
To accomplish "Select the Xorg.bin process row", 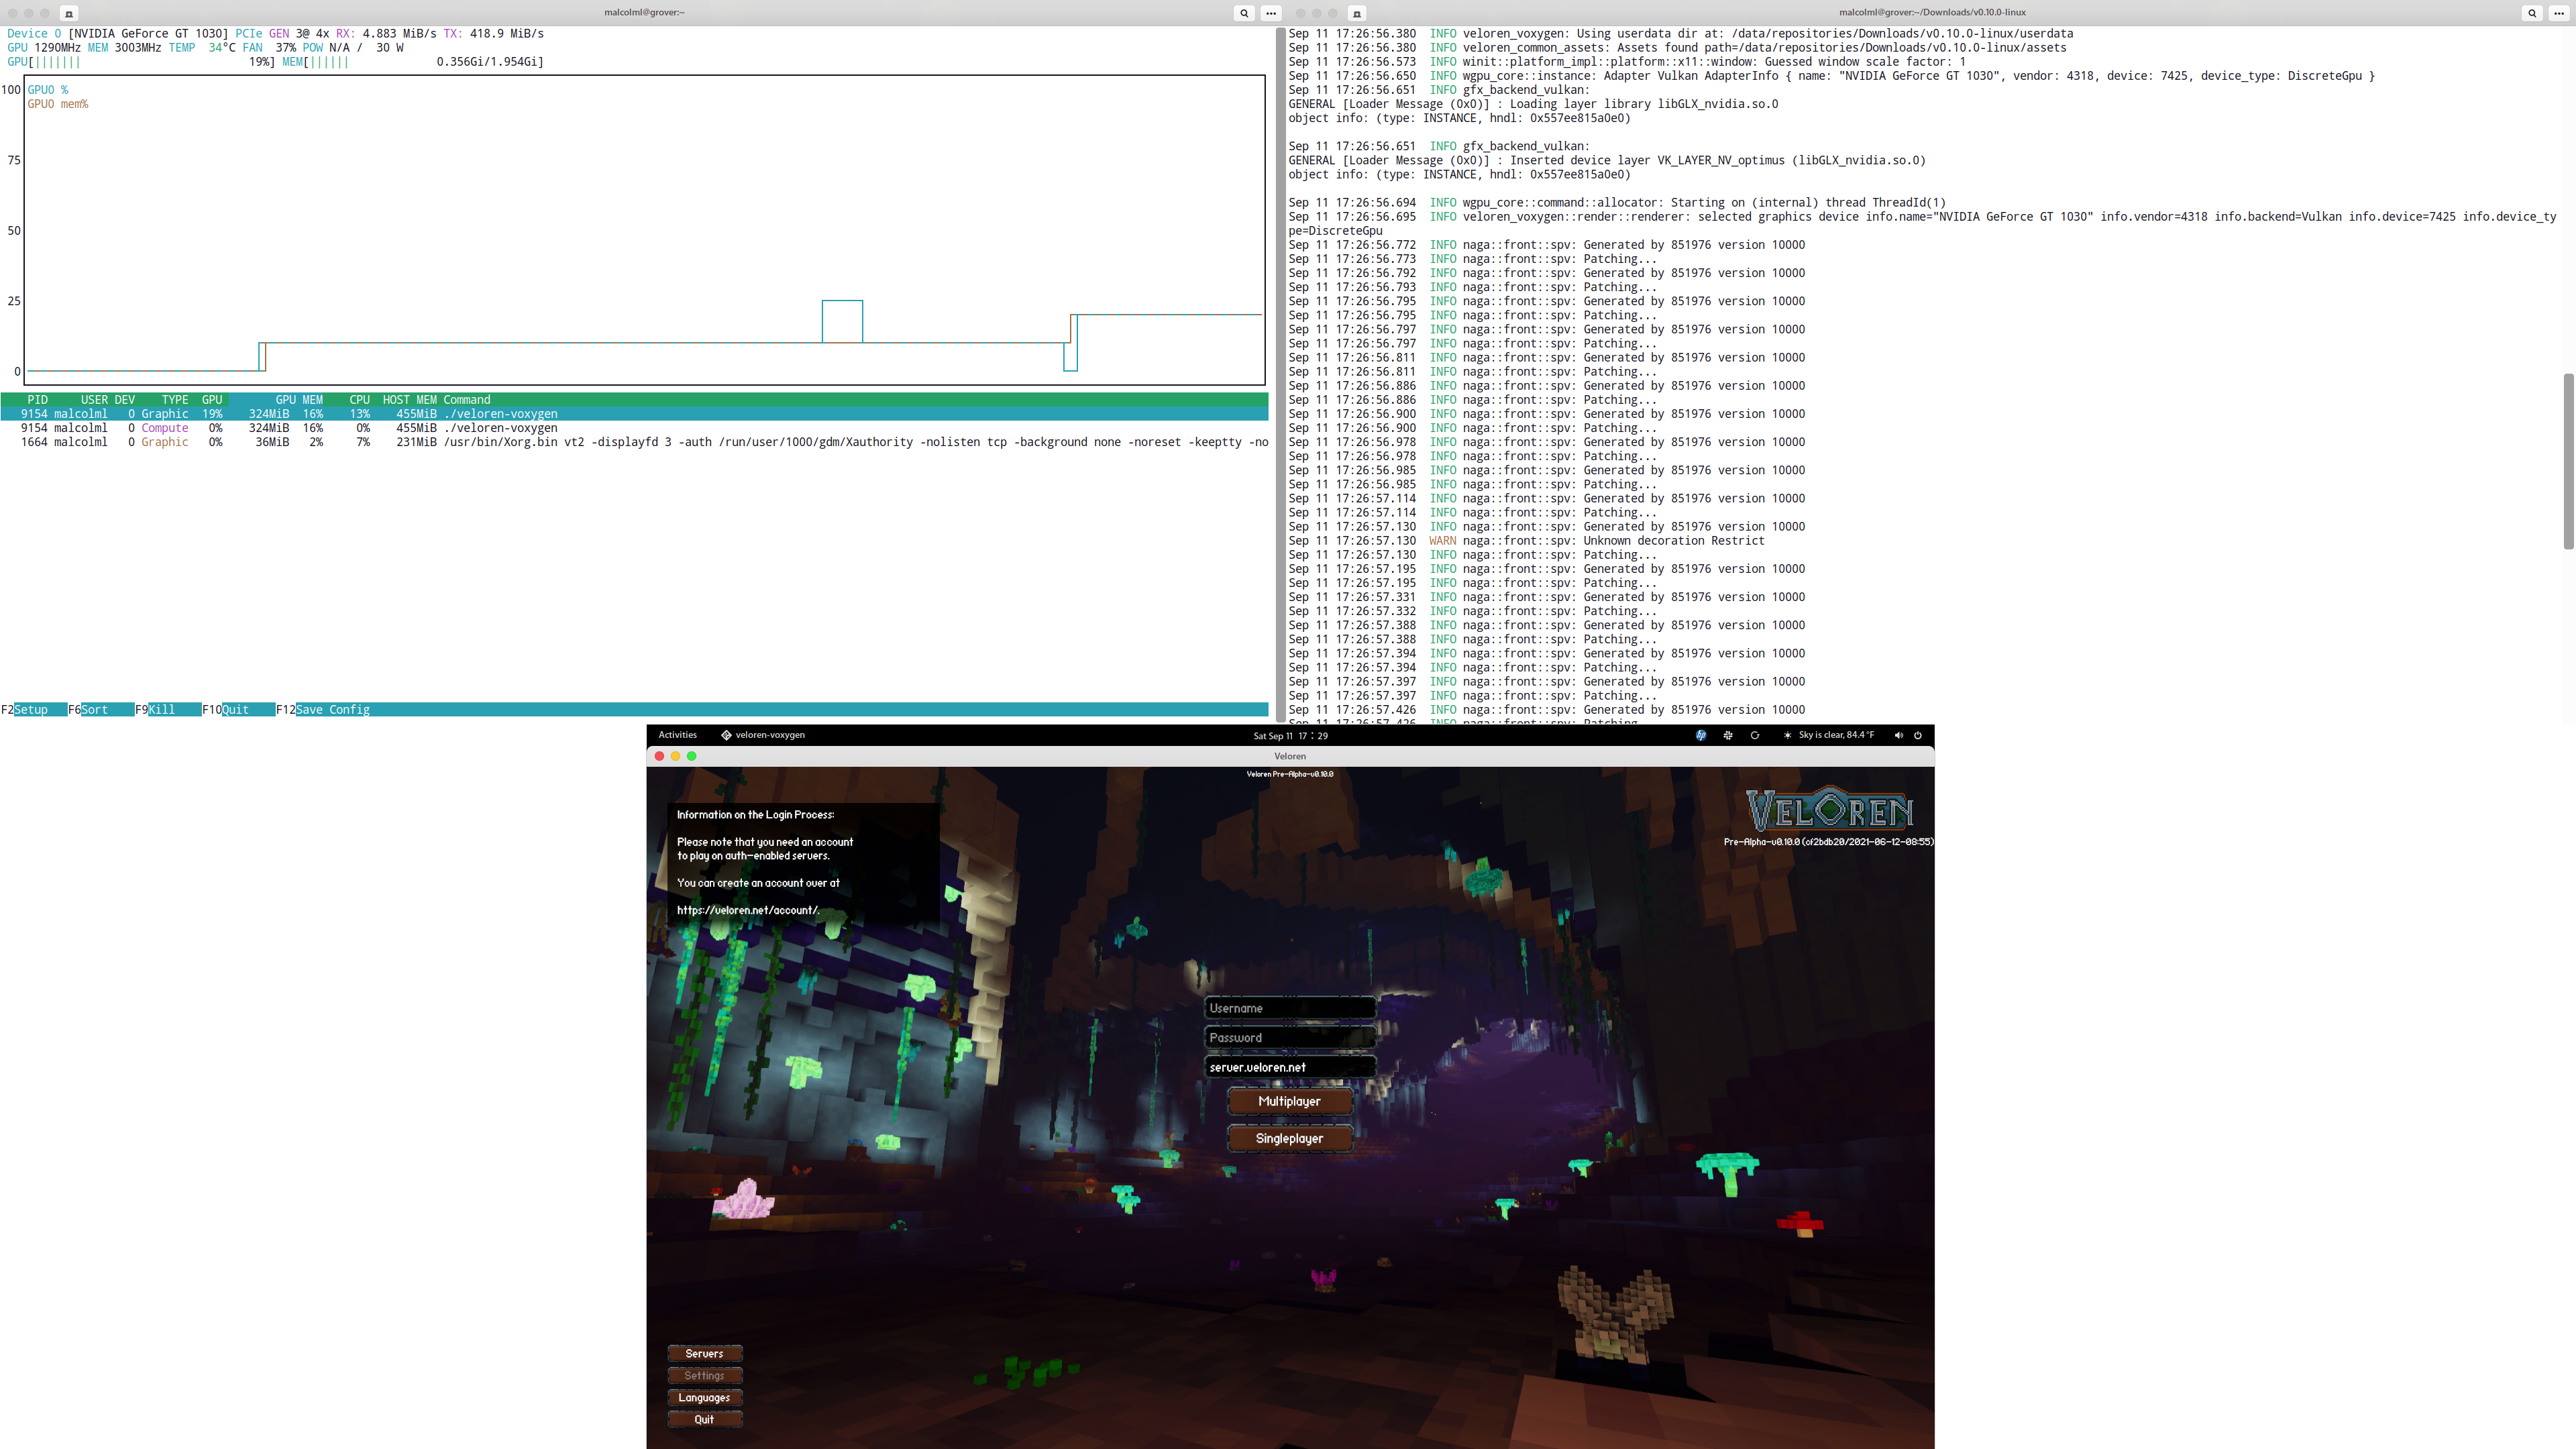I will [x=634, y=441].
